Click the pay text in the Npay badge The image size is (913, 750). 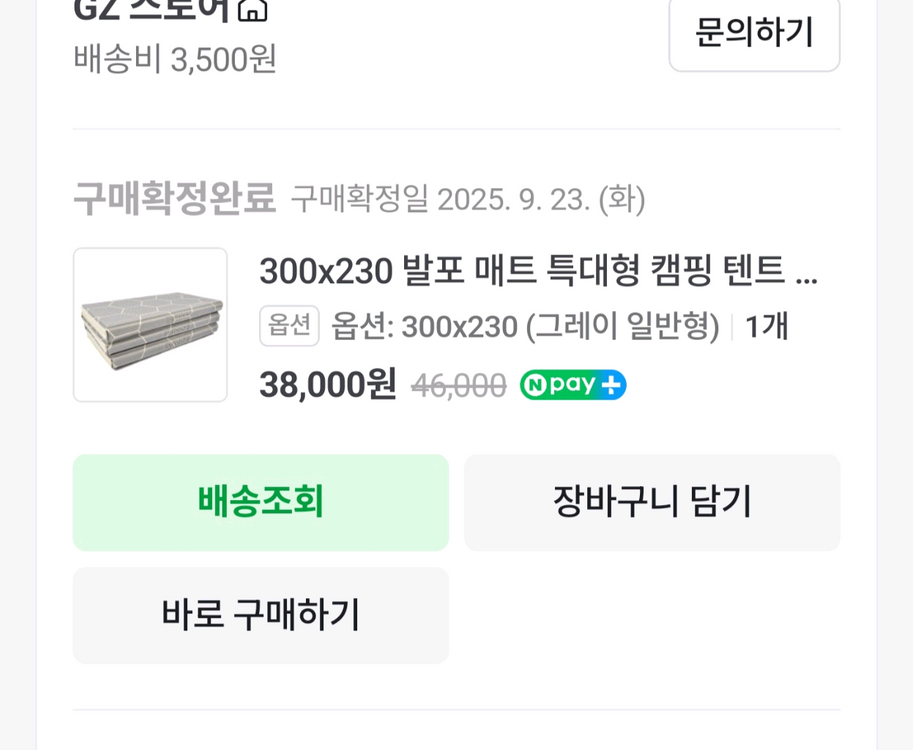pos(572,385)
